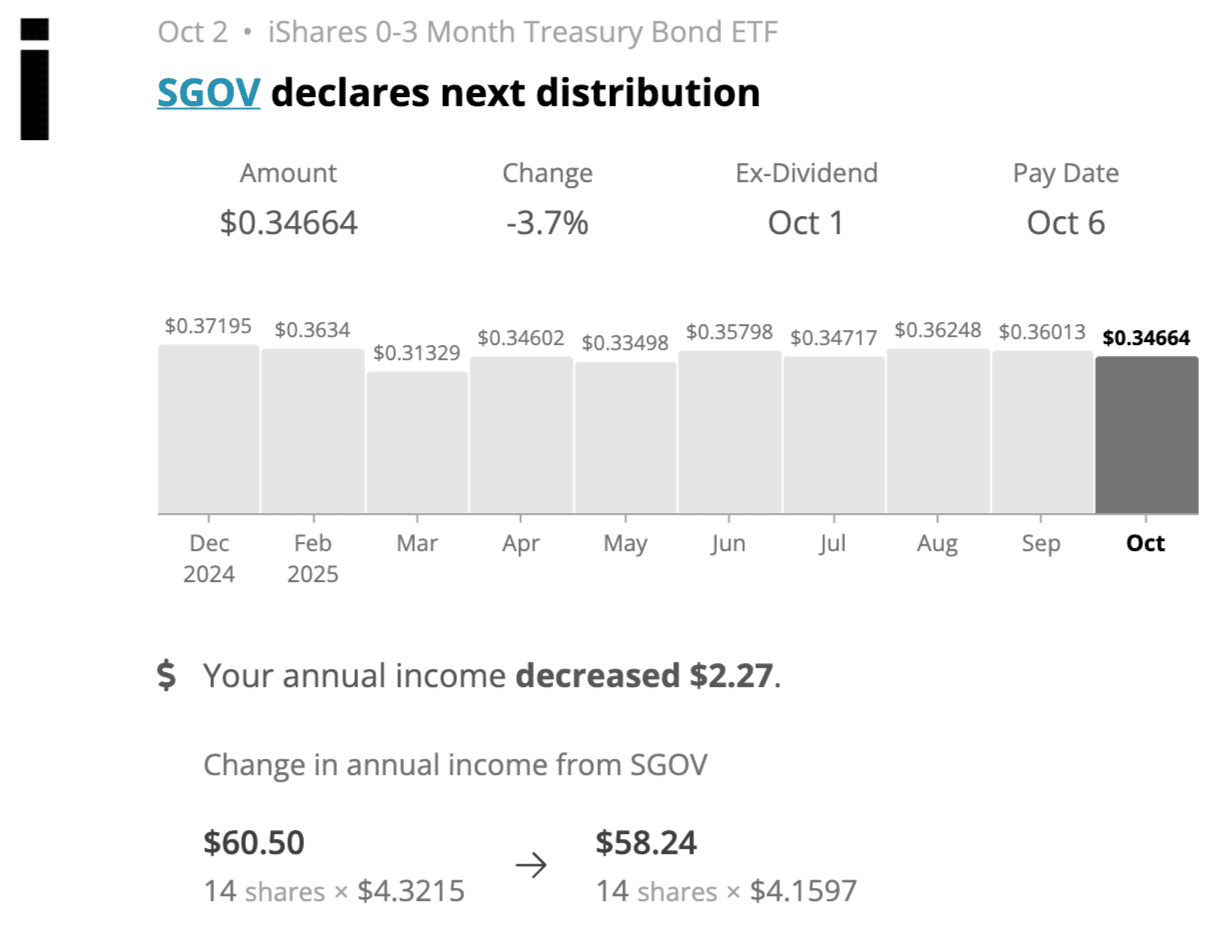Click the -3.7% Change value

tap(547, 222)
